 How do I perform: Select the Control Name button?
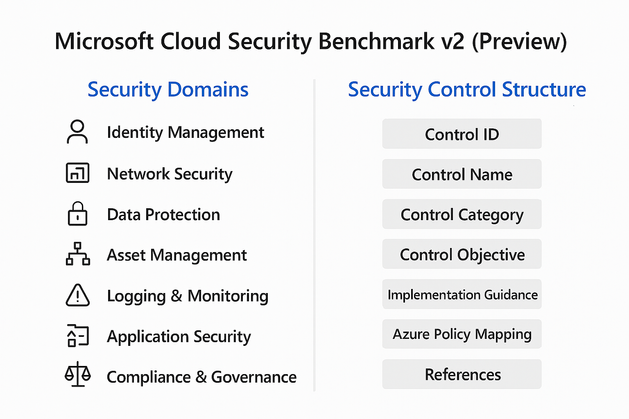(x=462, y=174)
